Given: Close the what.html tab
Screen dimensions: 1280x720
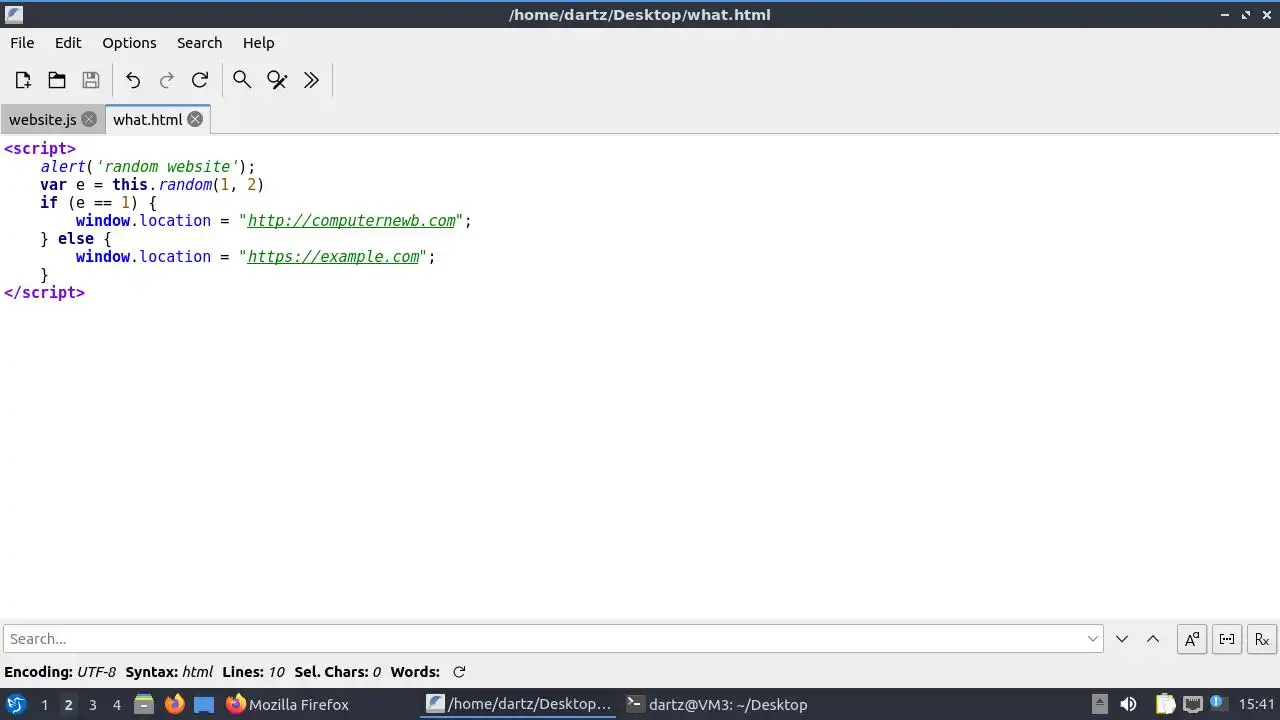Looking at the screenshot, I should (x=195, y=119).
